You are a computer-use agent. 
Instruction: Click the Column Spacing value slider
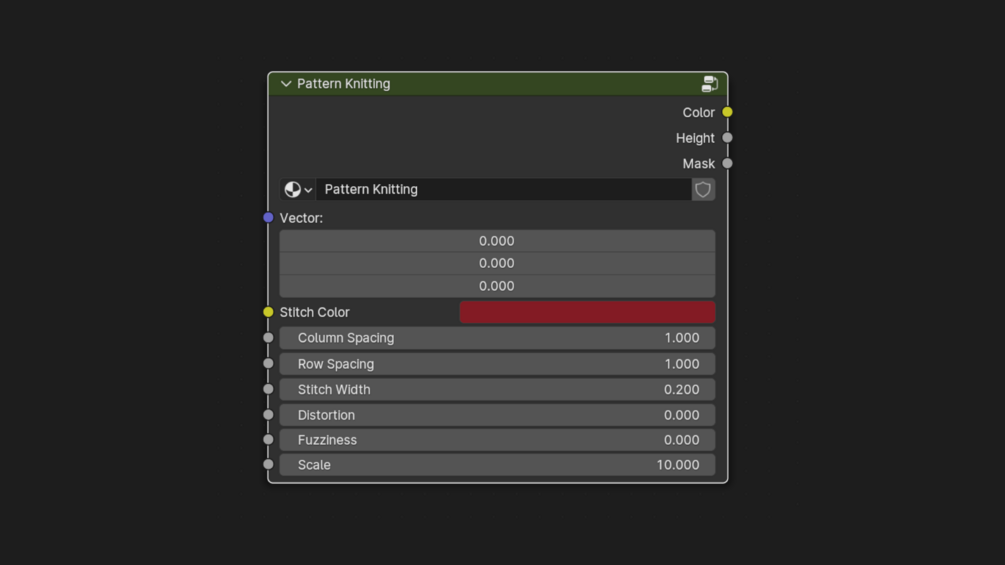tap(497, 338)
